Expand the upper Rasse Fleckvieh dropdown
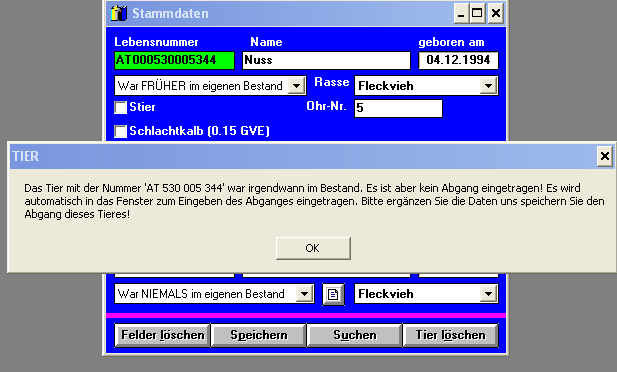 pyautogui.click(x=488, y=85)
